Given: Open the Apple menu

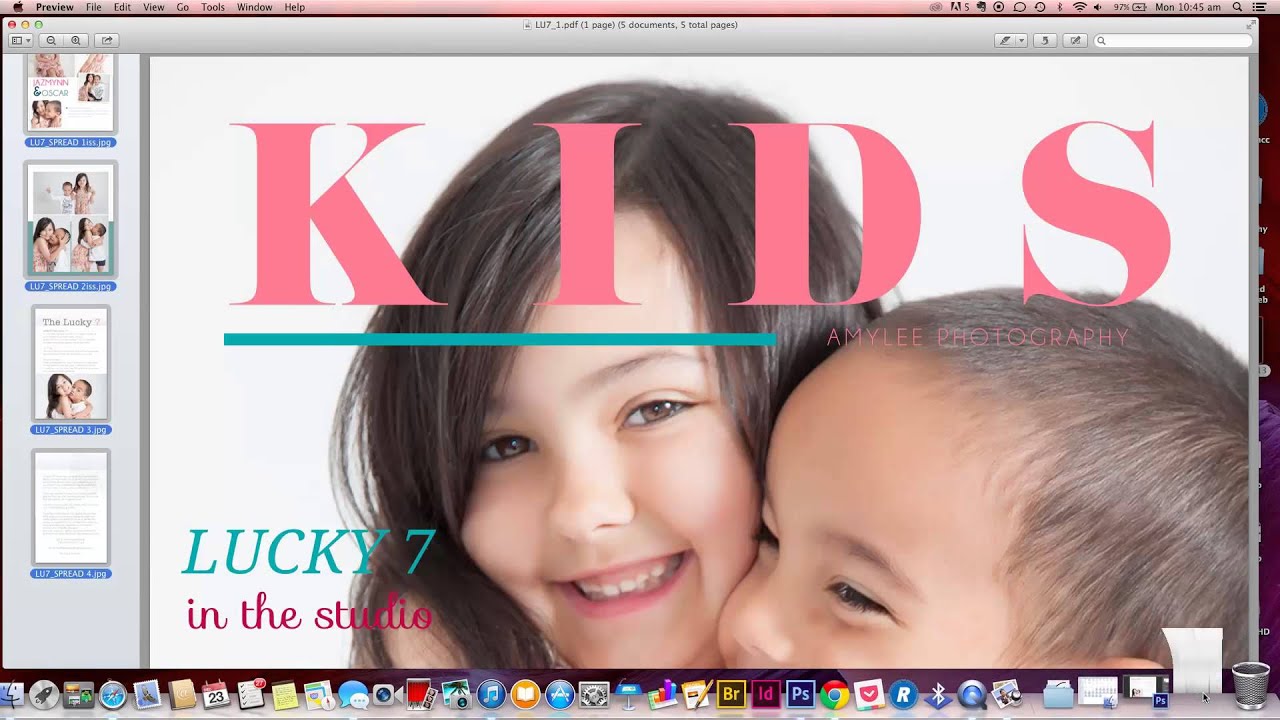Looking at the screenshot, I should (x=17, y=7).
